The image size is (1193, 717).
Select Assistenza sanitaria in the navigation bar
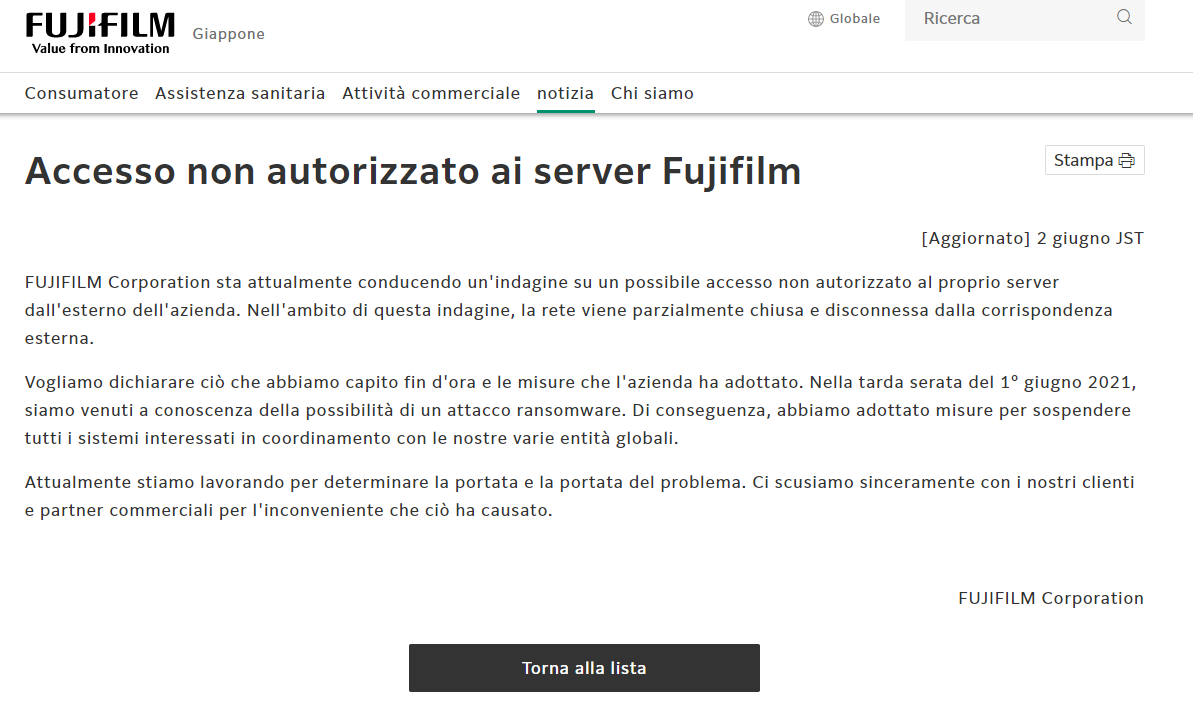[240, 93]
